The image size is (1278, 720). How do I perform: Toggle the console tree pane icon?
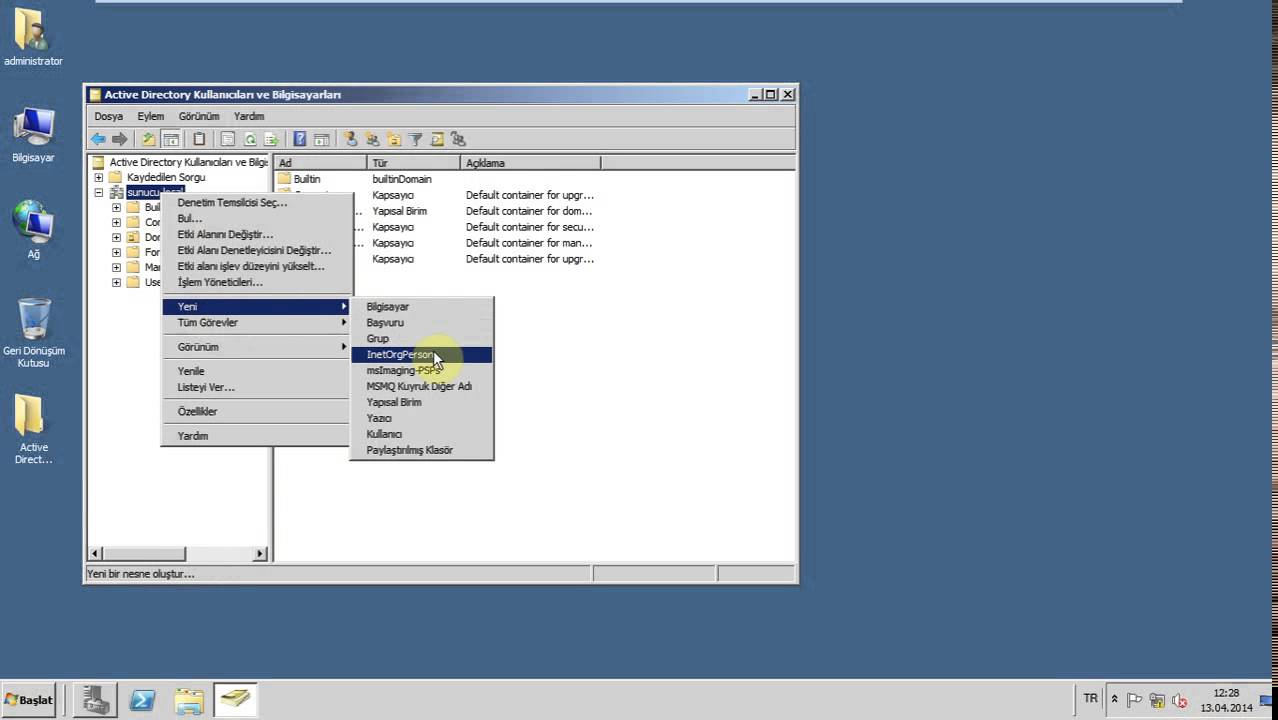(171, 139)
